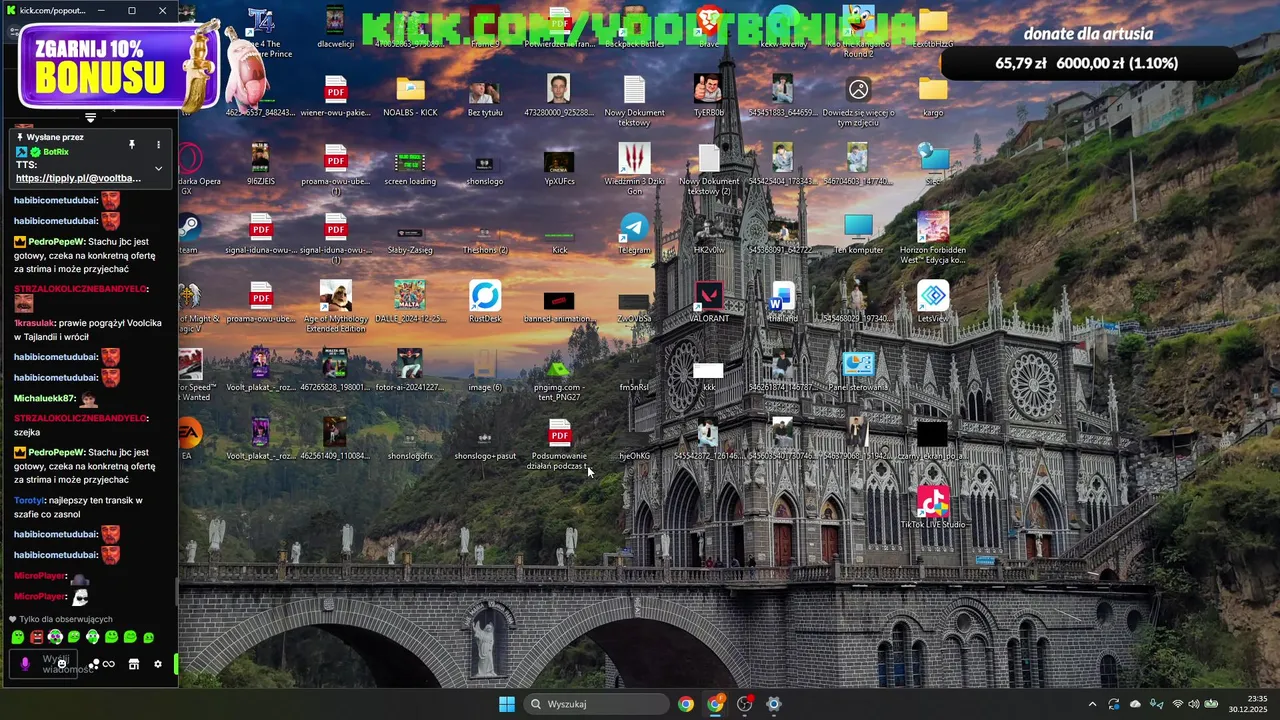Open emoji picker in message box
This screenshot has height=720, width=1280.
62,663
